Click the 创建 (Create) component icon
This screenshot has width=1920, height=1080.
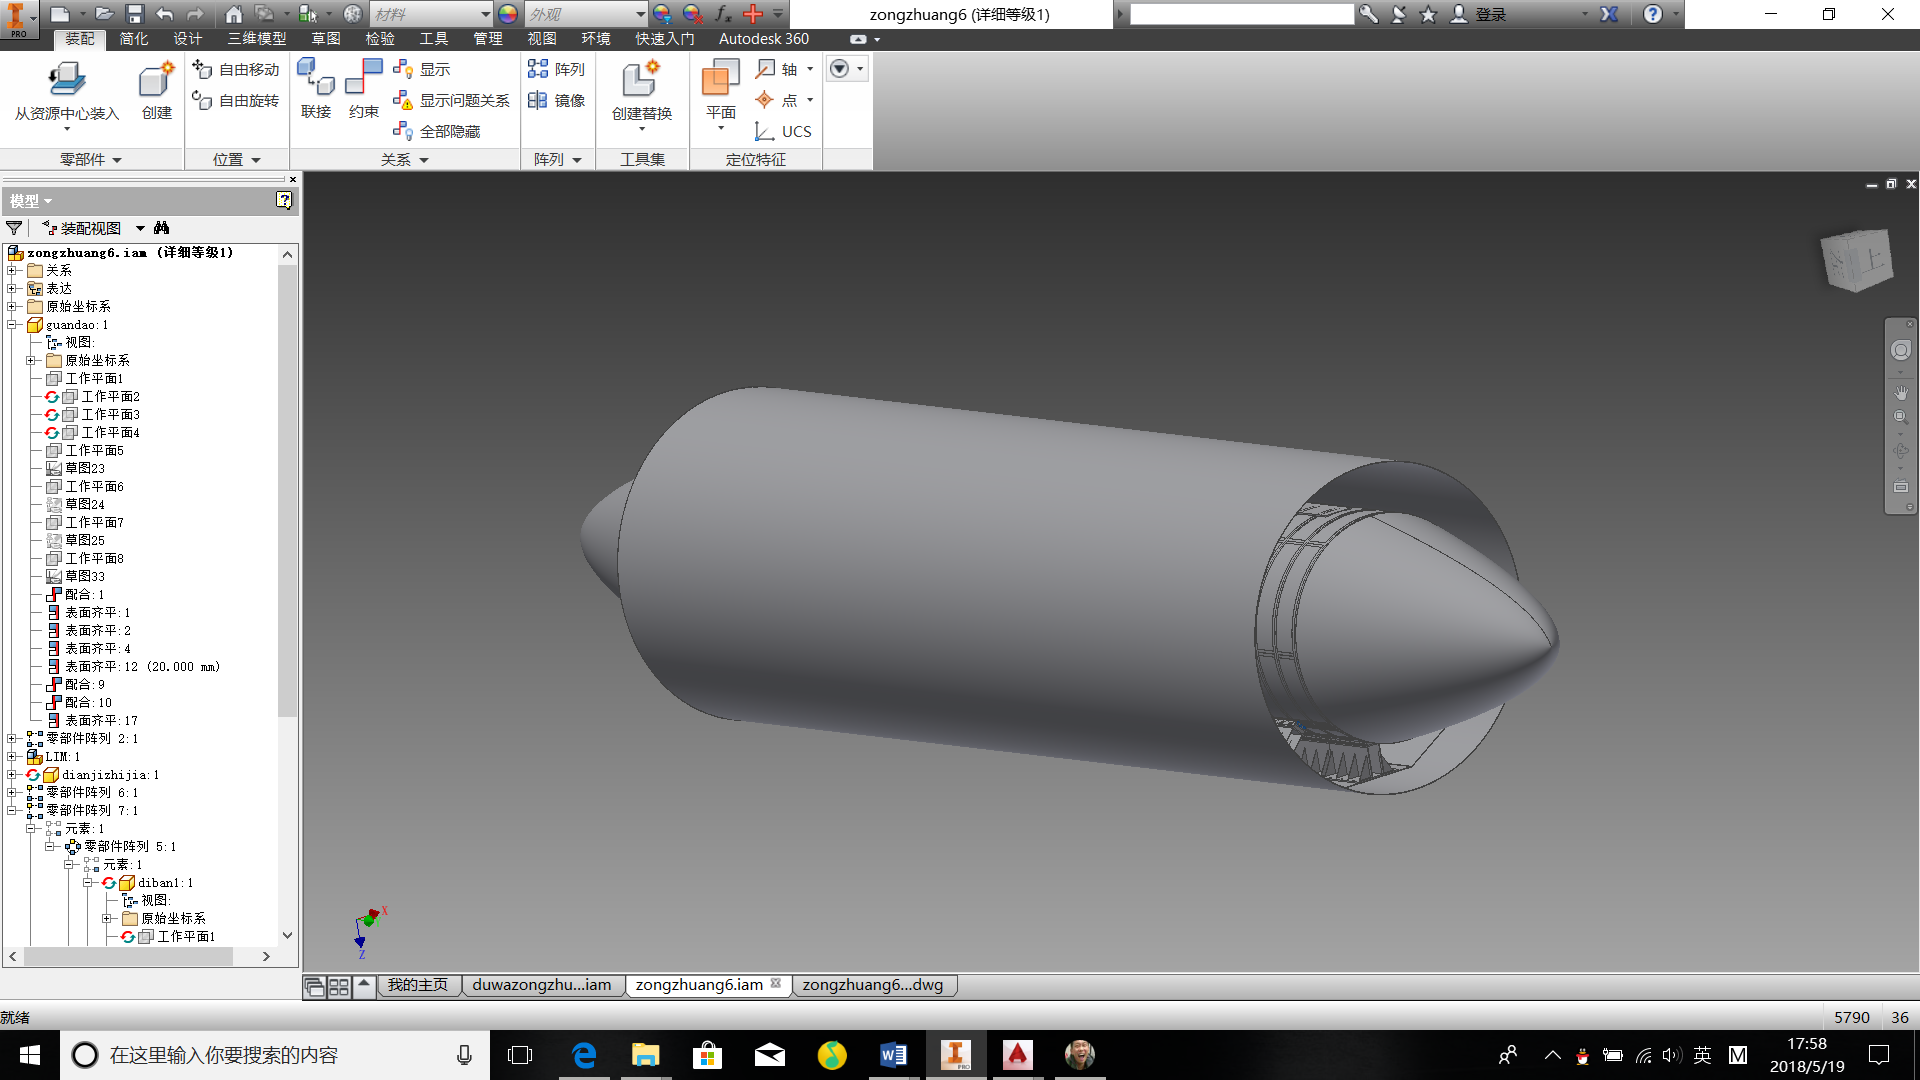[x=156, y=80]
